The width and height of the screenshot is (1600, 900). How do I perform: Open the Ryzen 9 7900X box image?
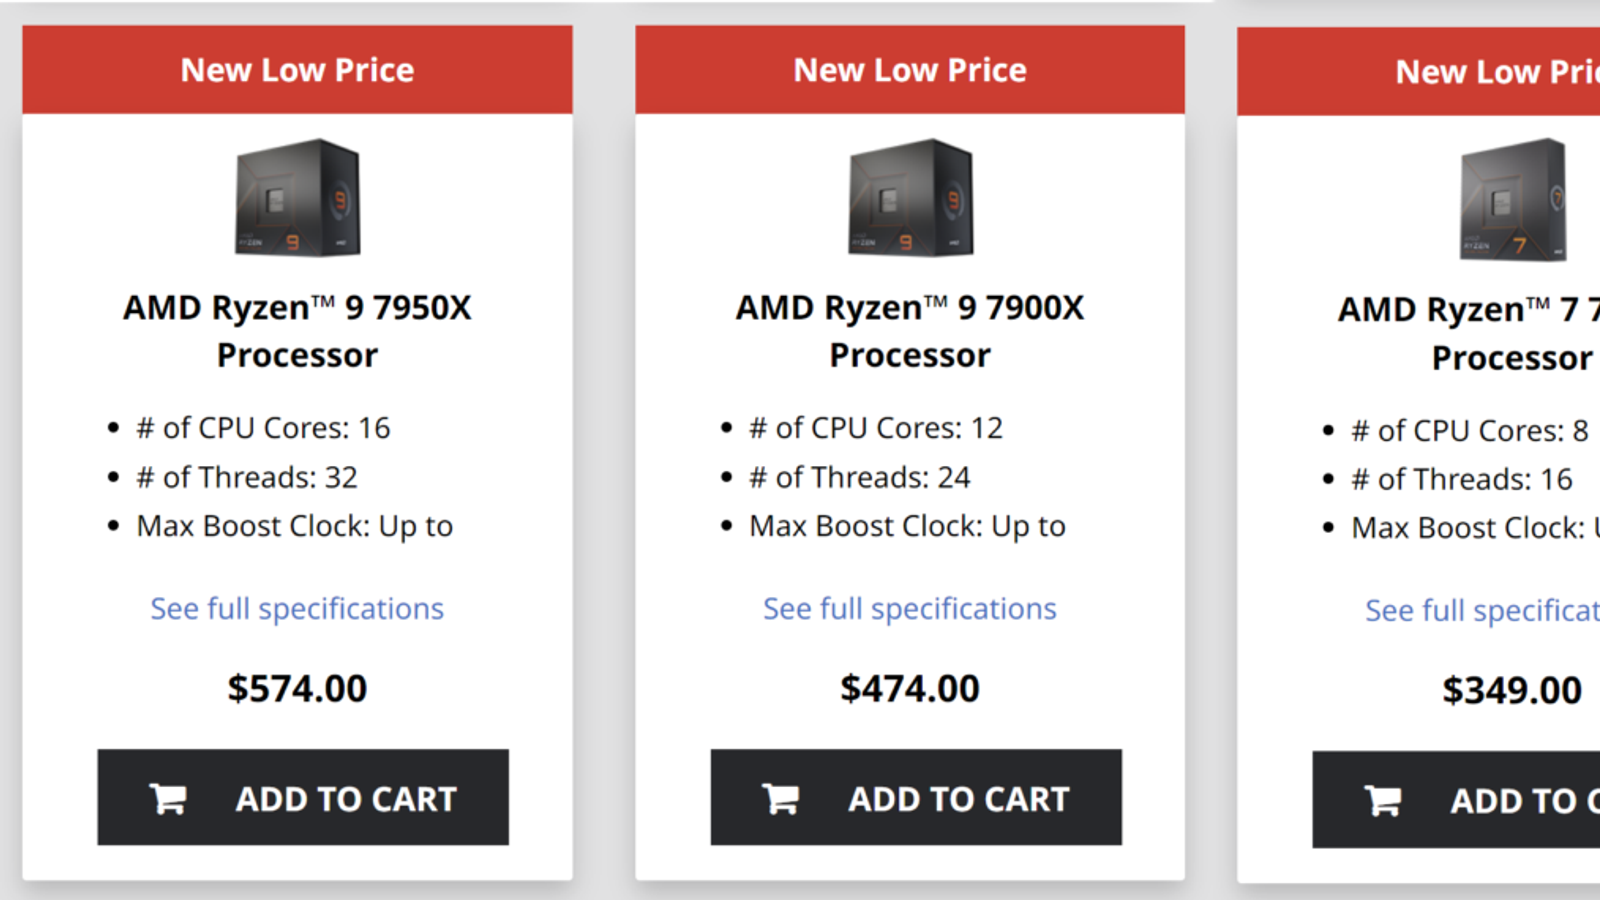[x=910, y=198]
